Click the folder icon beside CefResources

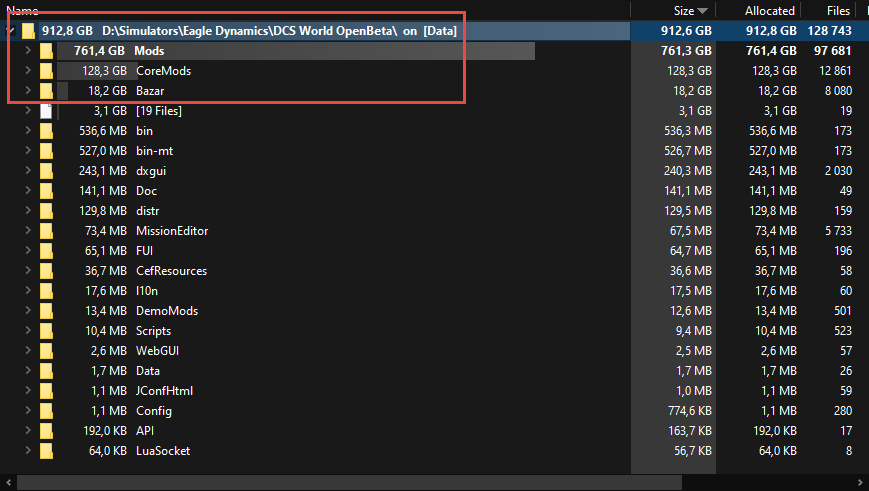point(47,270)
